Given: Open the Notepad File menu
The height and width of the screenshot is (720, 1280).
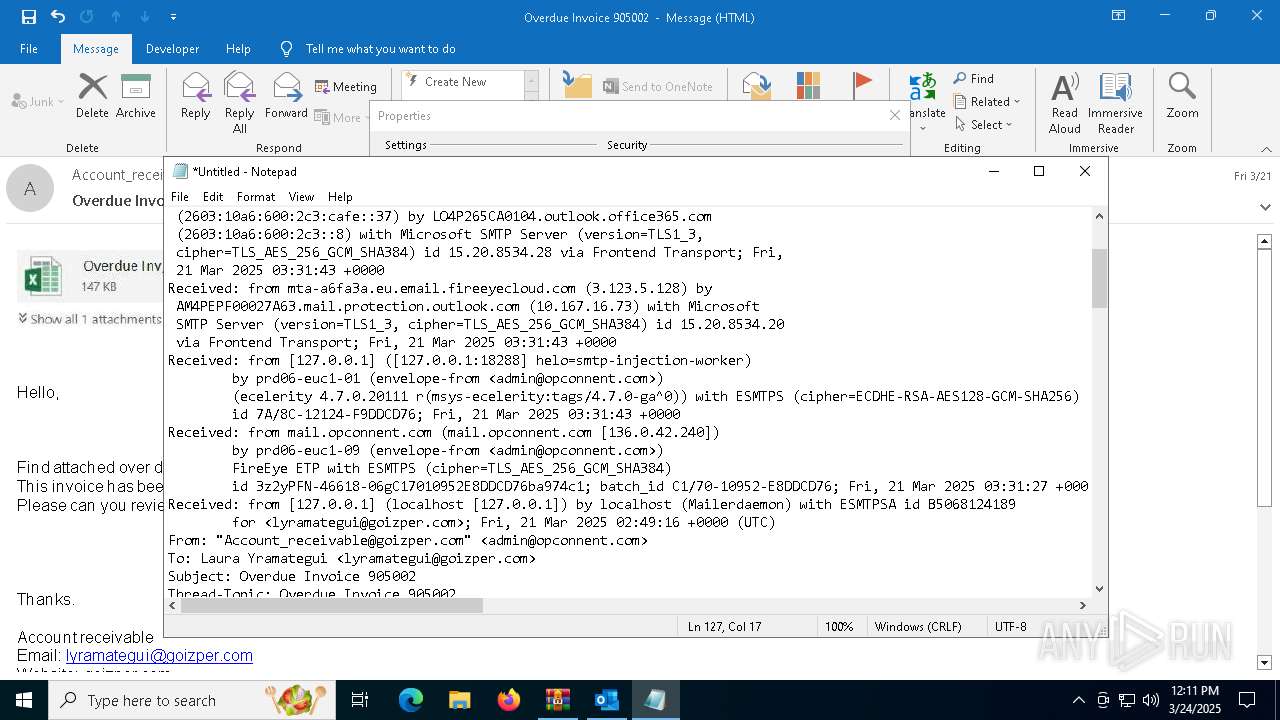Looking at the screenshot, I should pyautogui.click(x=180, y=197).
